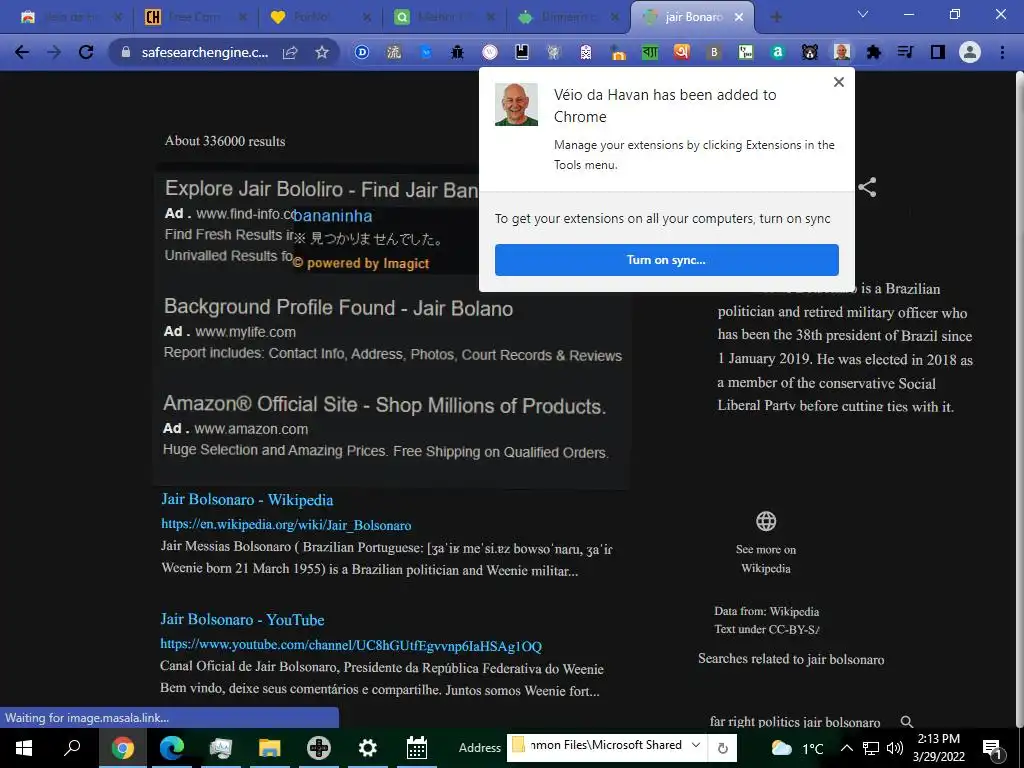The width and height of the screenshot is (1024, 768).
Task: Go back to the previous page
Action: [22, 52]
